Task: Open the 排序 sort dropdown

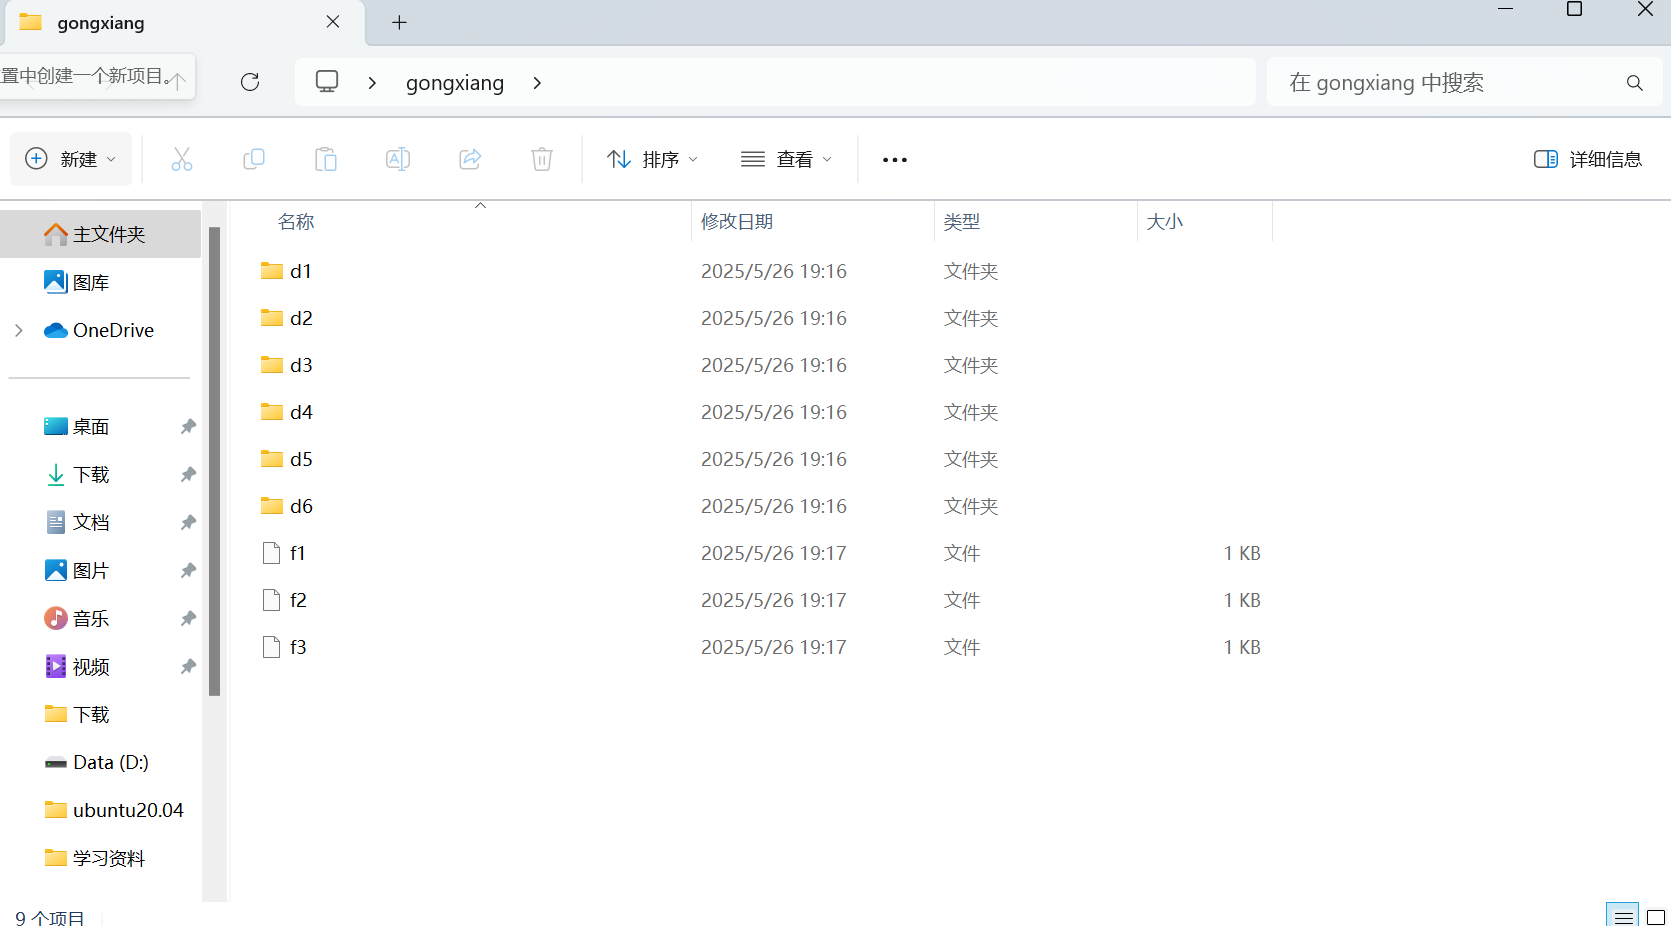Action: coord(652,159)
